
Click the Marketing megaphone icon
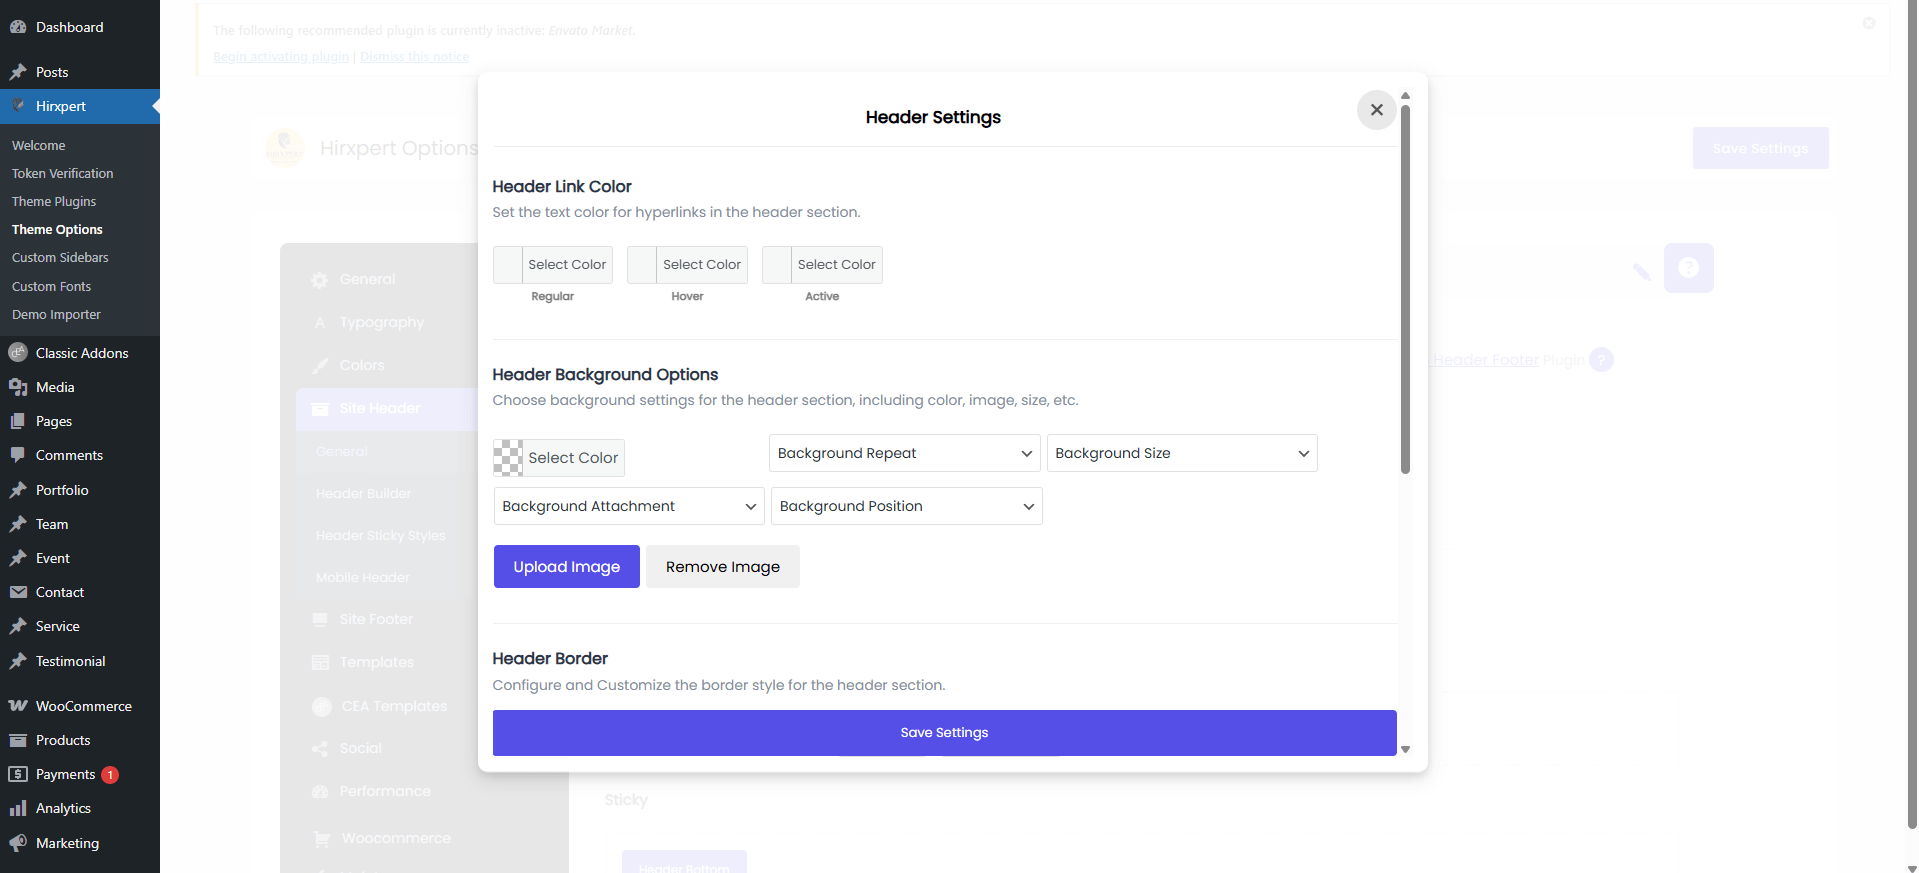[18, 843]
